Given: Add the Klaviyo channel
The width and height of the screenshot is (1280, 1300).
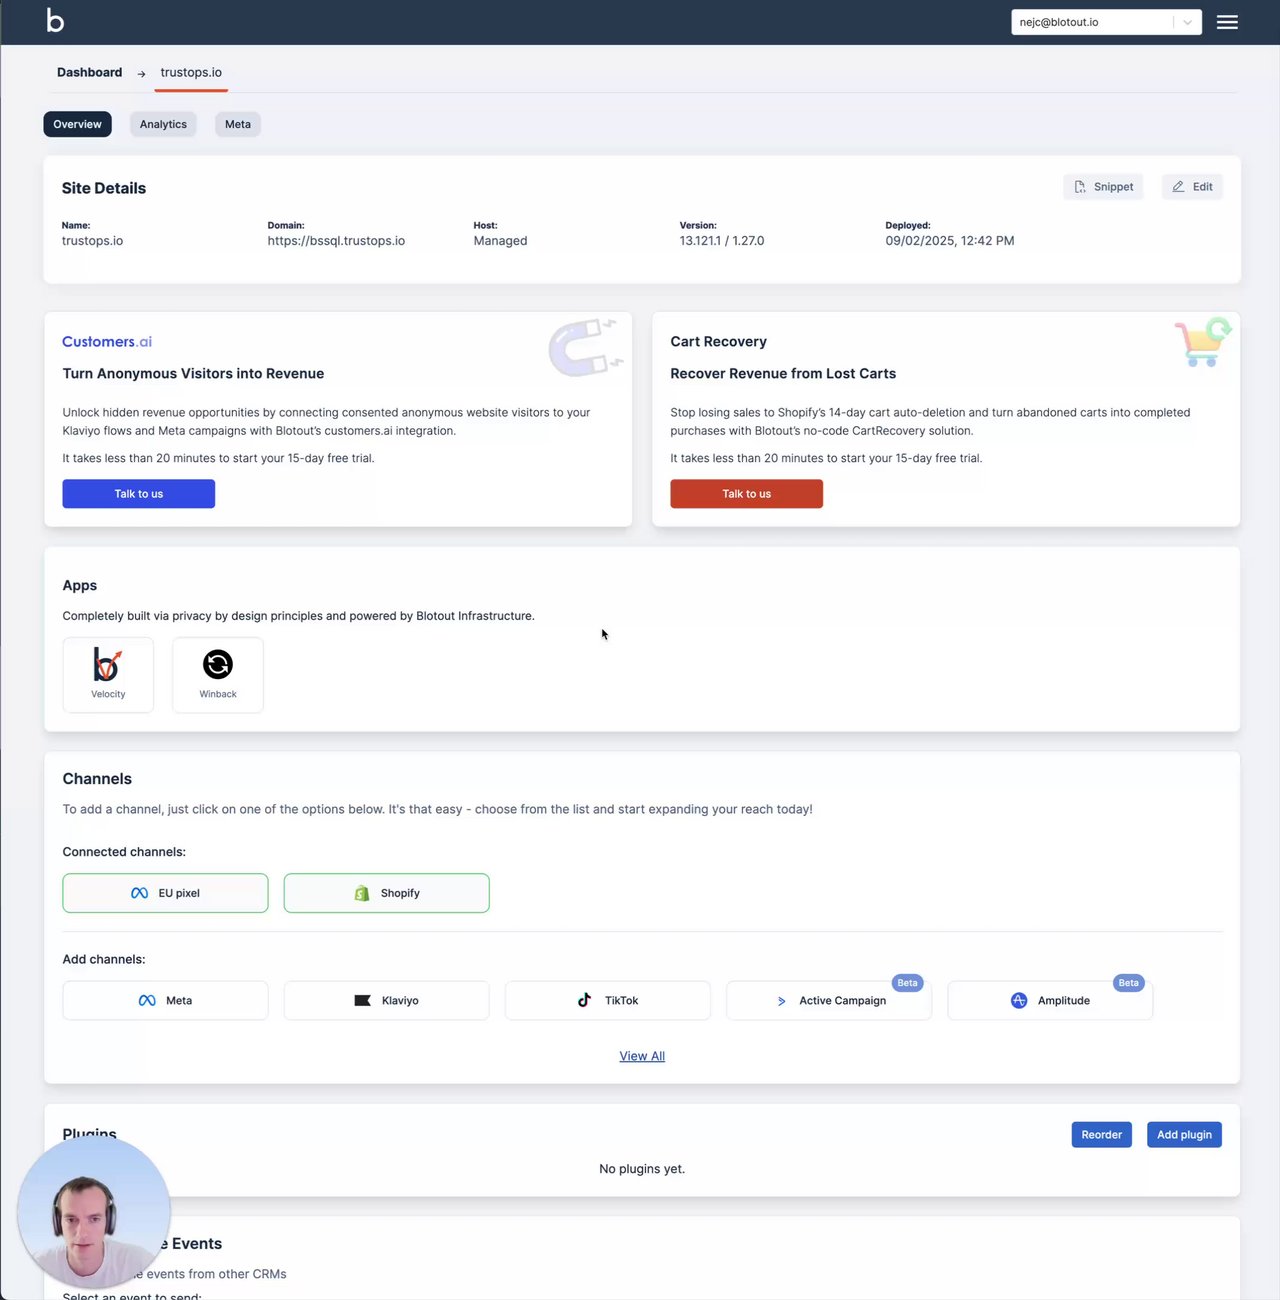Looking at the screenshot, I should coord(387,1000).
